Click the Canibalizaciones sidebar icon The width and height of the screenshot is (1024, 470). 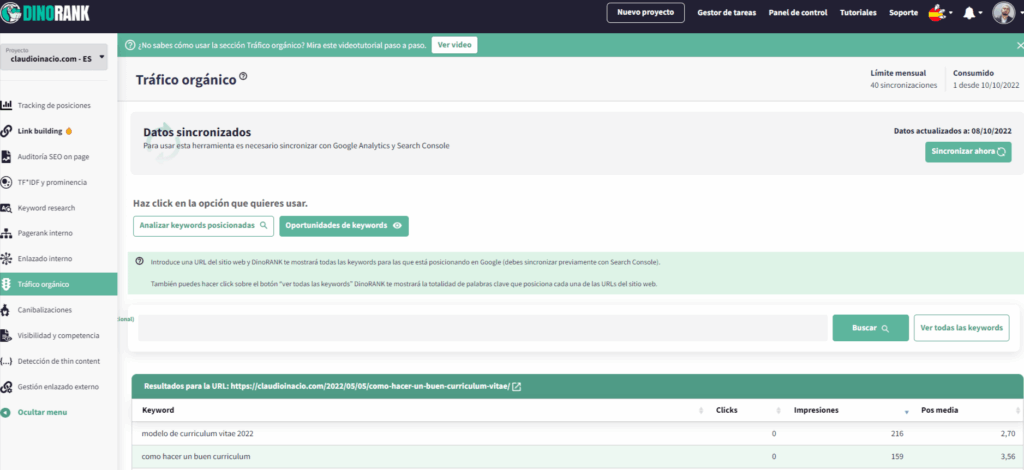[x=7, y=309]
